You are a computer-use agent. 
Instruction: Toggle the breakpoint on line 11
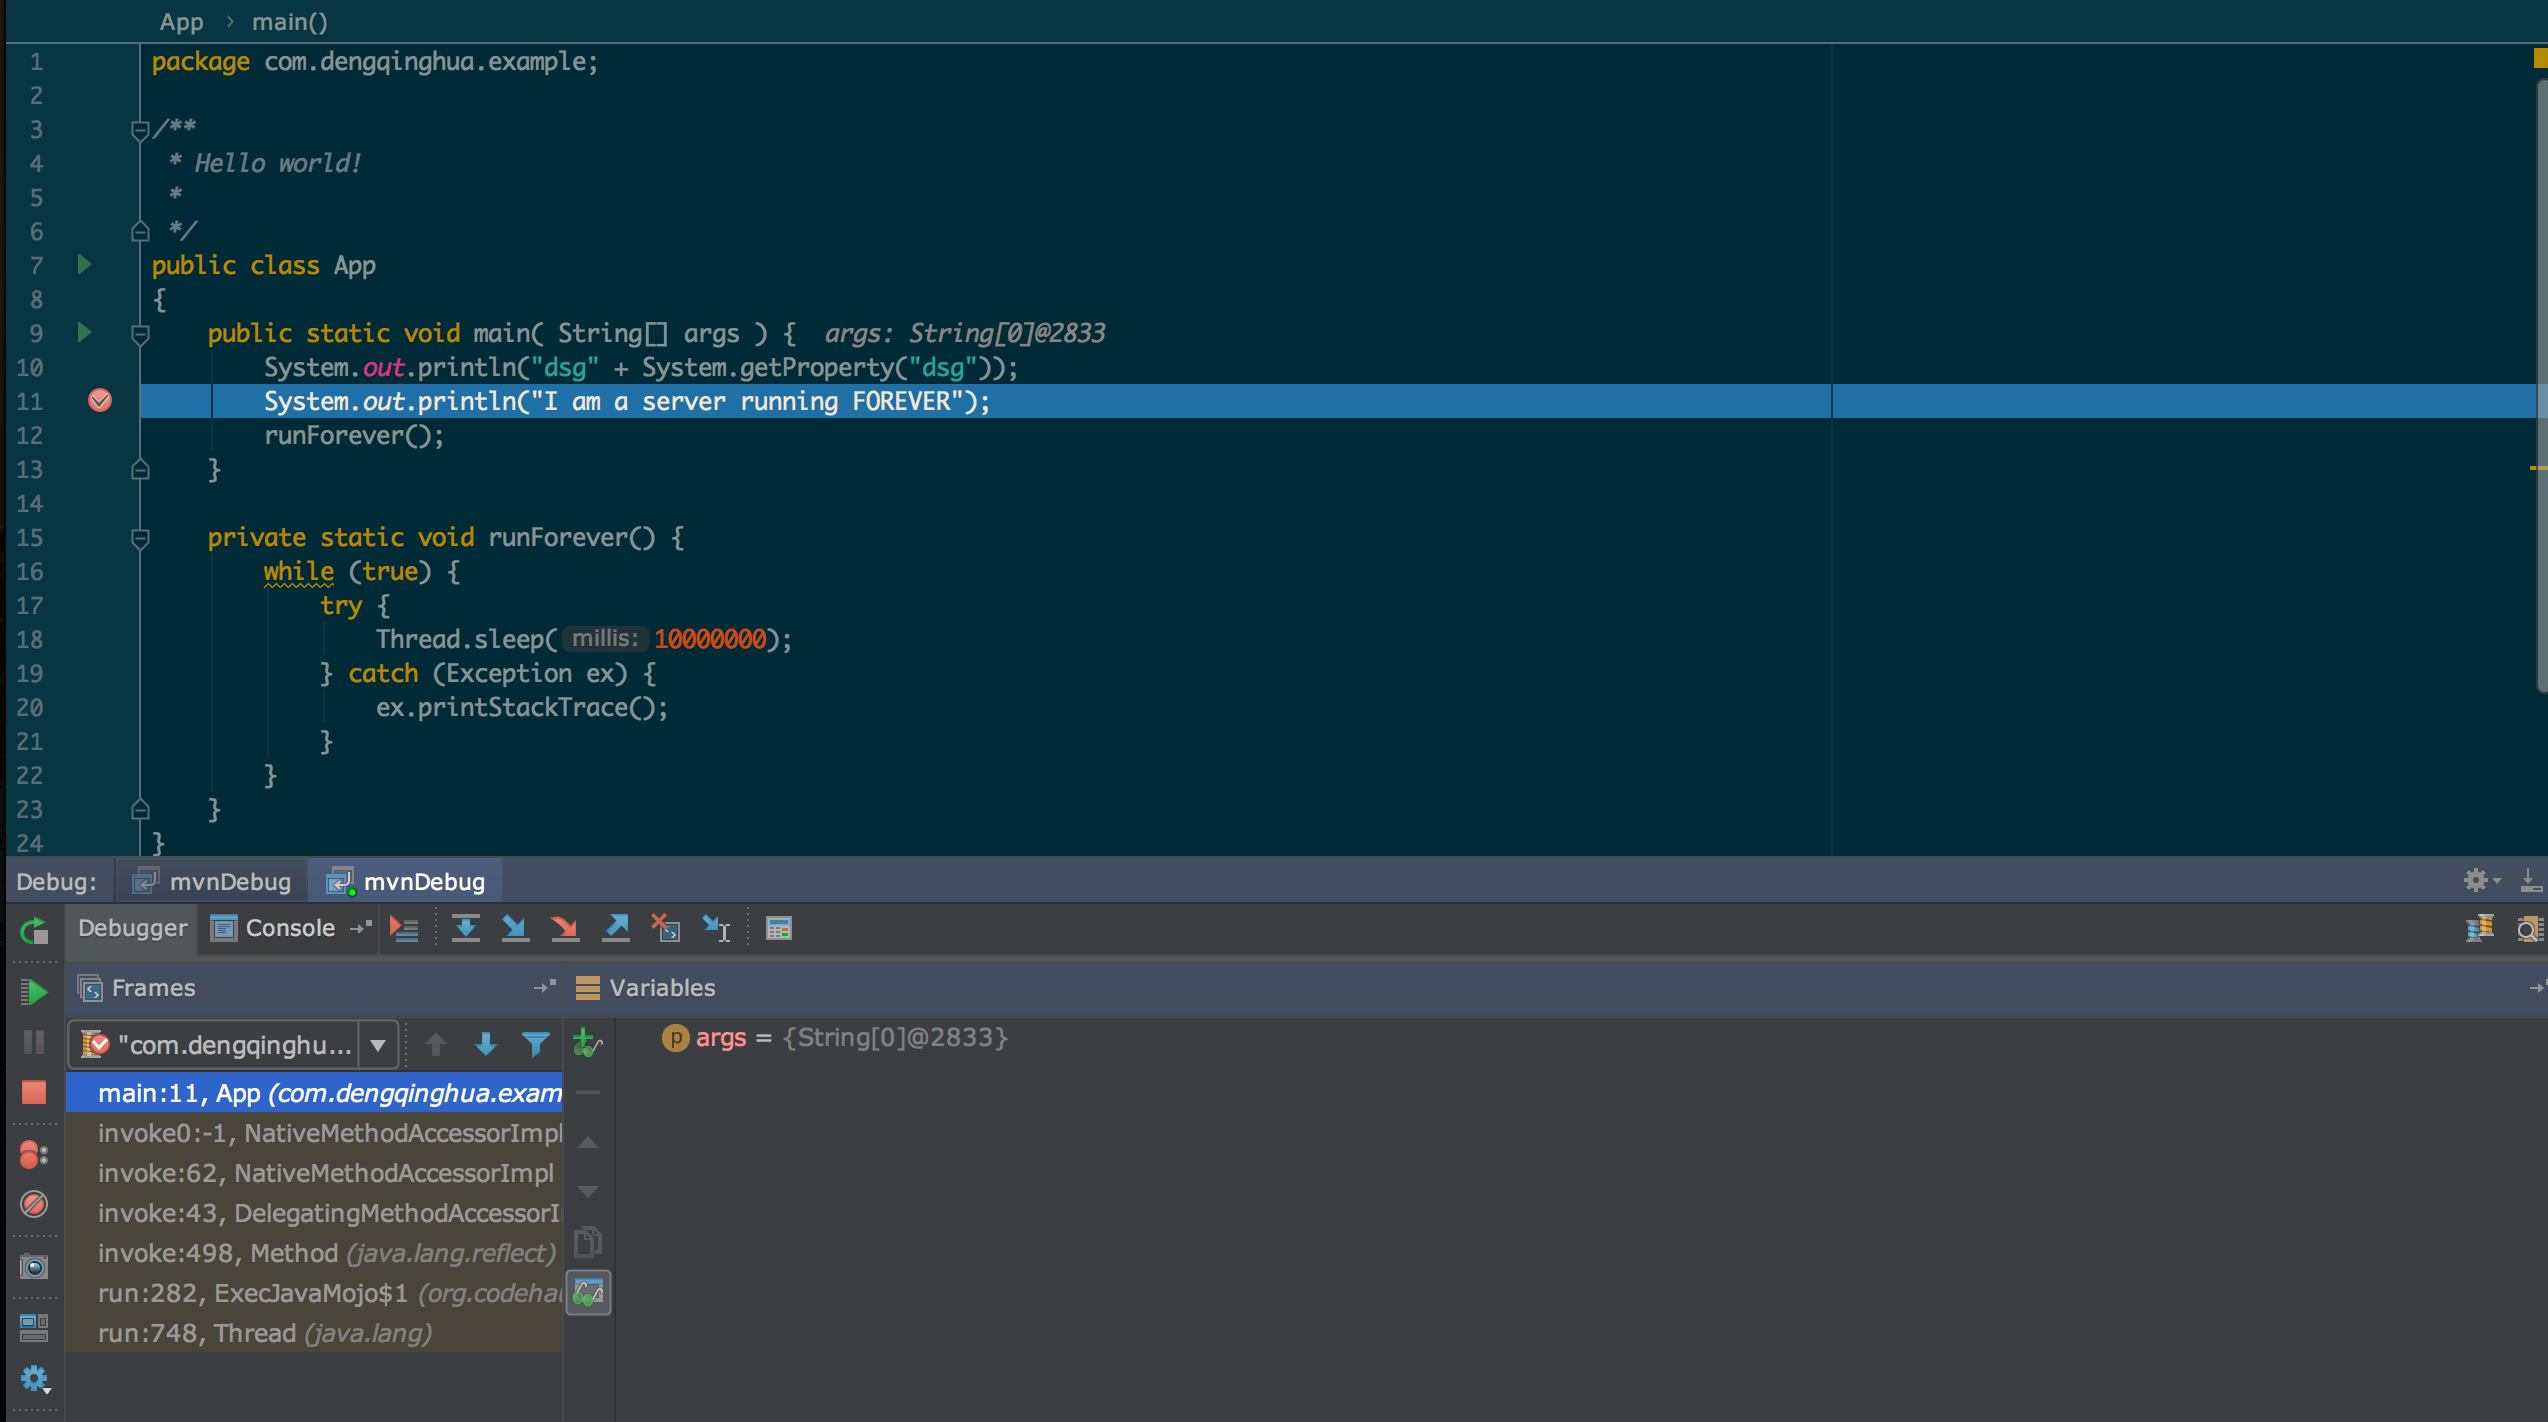pos(100,401)
